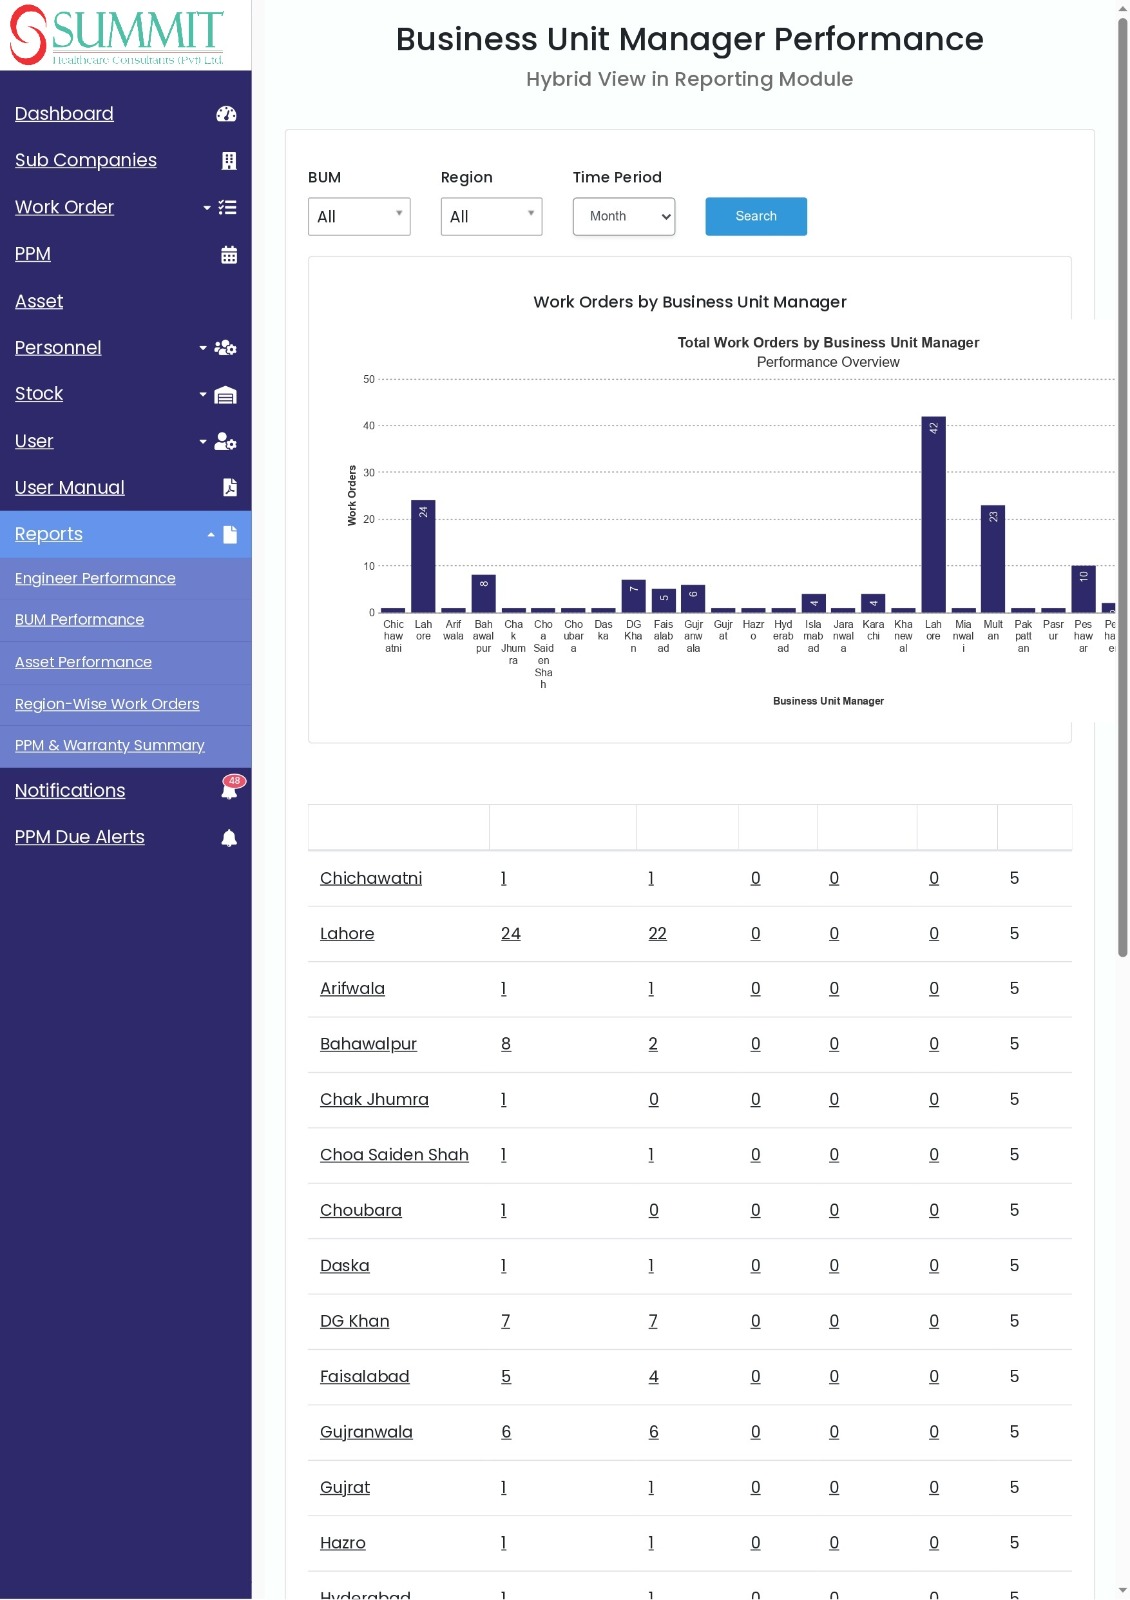This screenshot has width=1130, height=1600.
Task: Click the User Manual PDF icon
Action: coord(230,488)
